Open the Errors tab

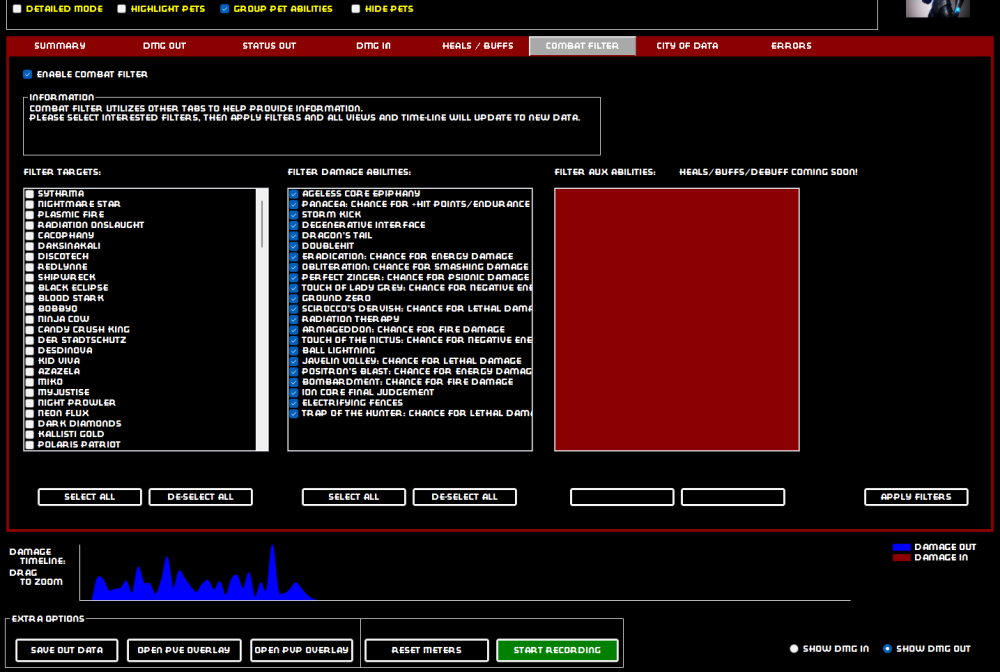point(791,46)
